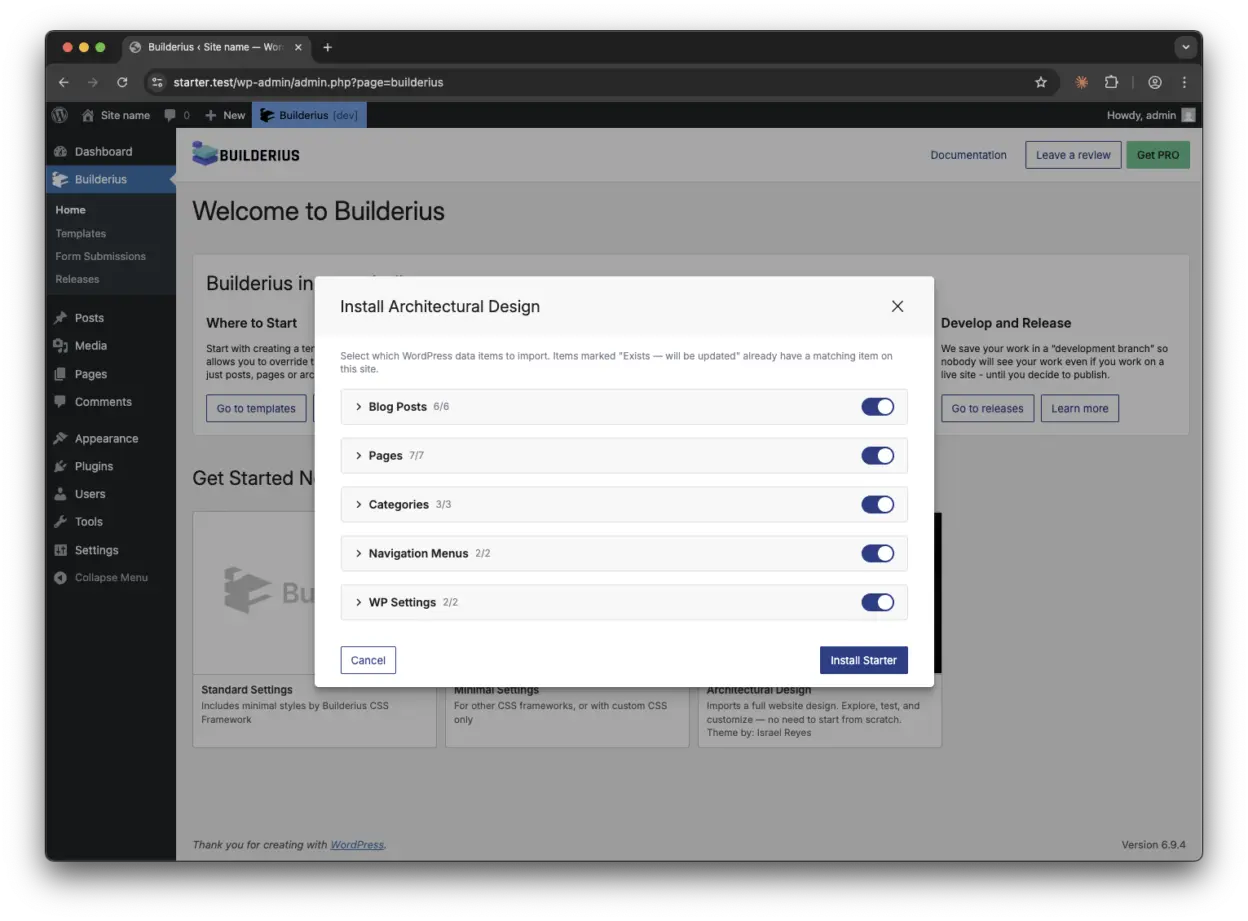Expand the Categories item list

coord(359,505)
